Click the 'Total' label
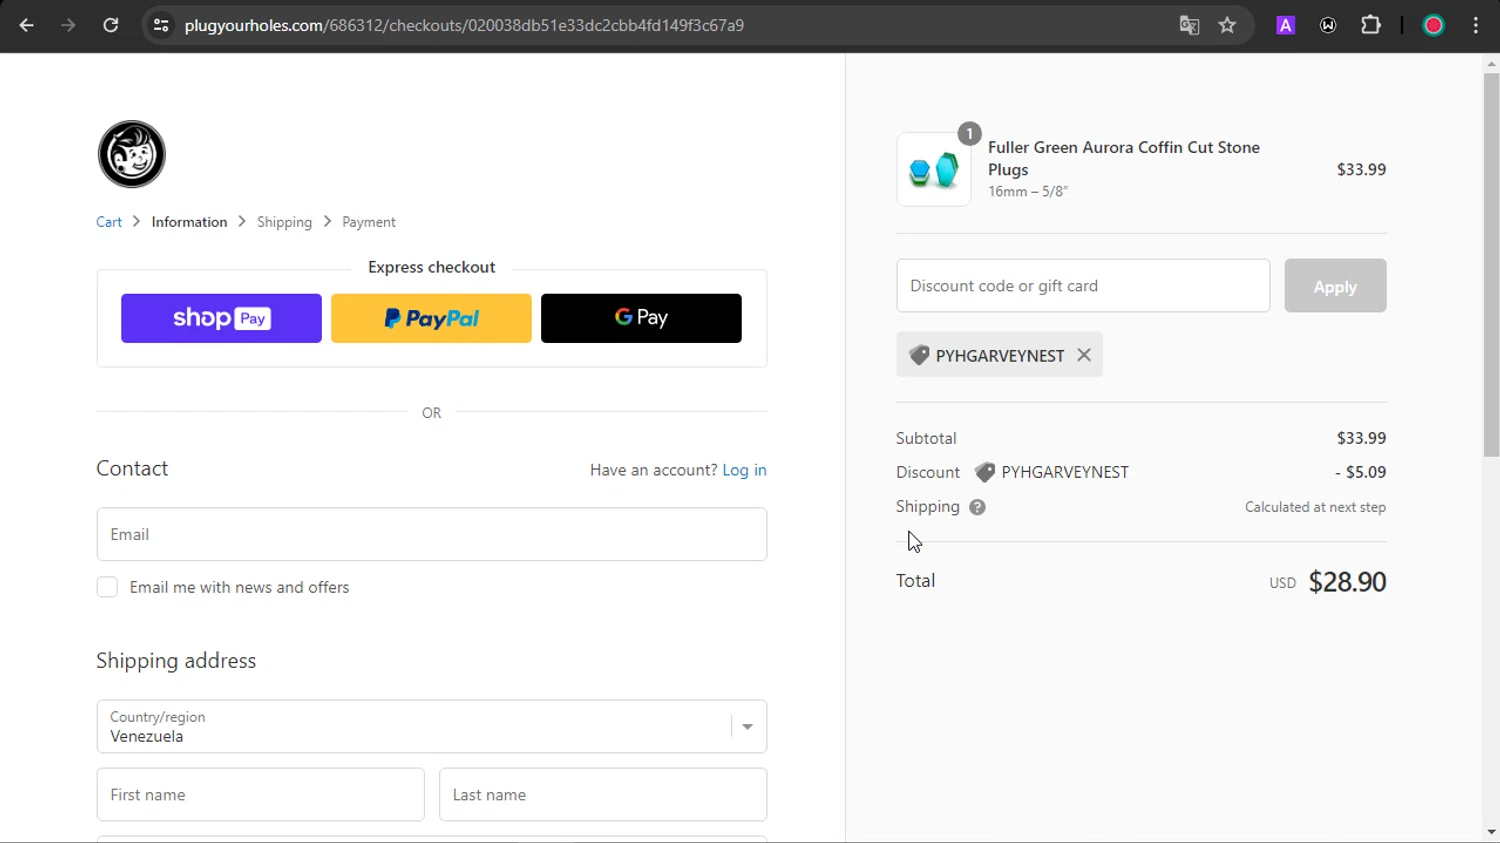1500x843 pixels. [x=915, y=581]
